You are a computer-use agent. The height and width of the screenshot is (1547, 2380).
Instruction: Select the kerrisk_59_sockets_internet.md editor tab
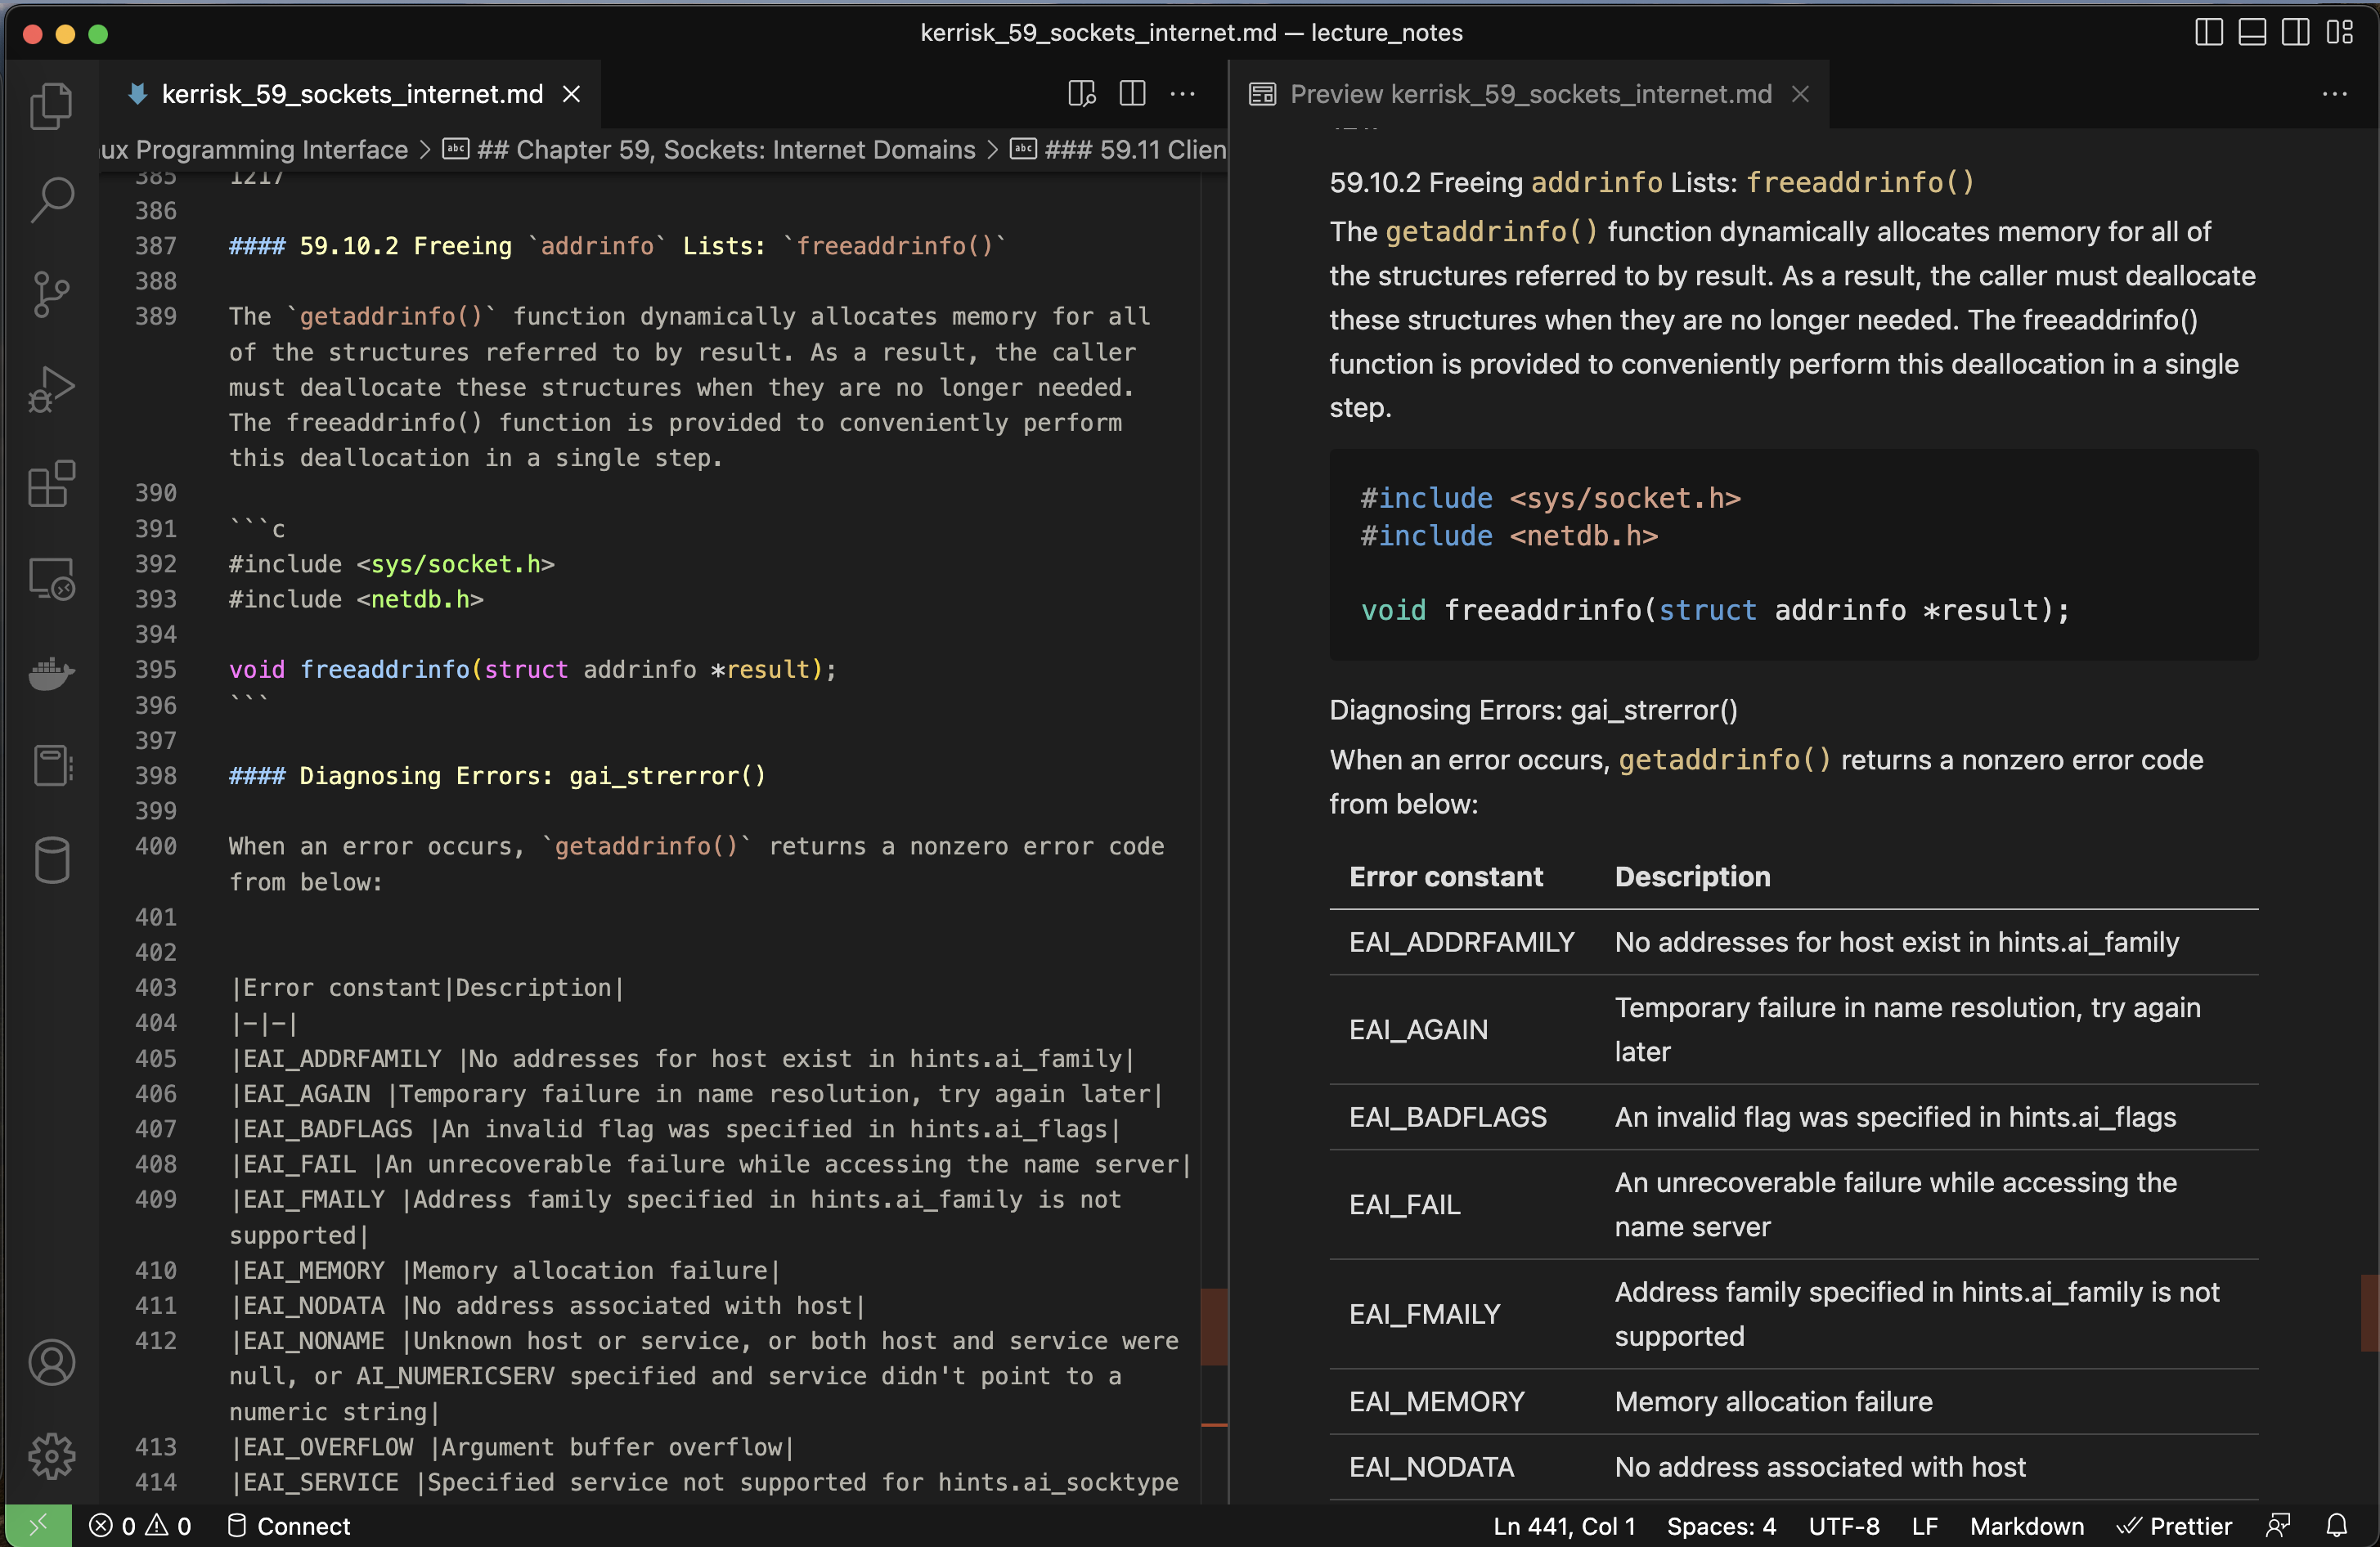[x=352, y=94]
